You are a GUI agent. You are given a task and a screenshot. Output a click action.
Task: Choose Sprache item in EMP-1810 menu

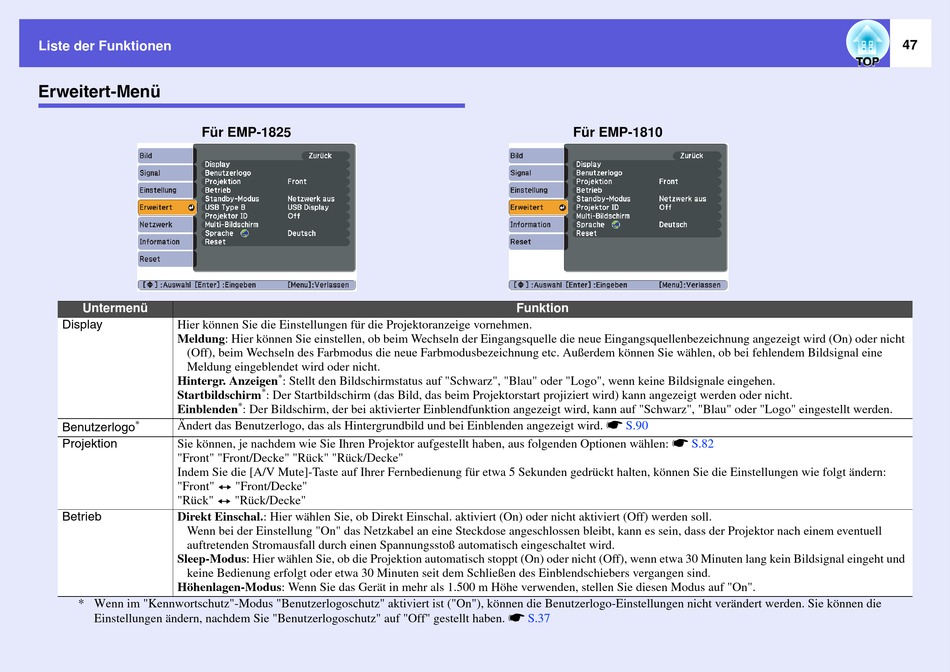tap(590, 225)
